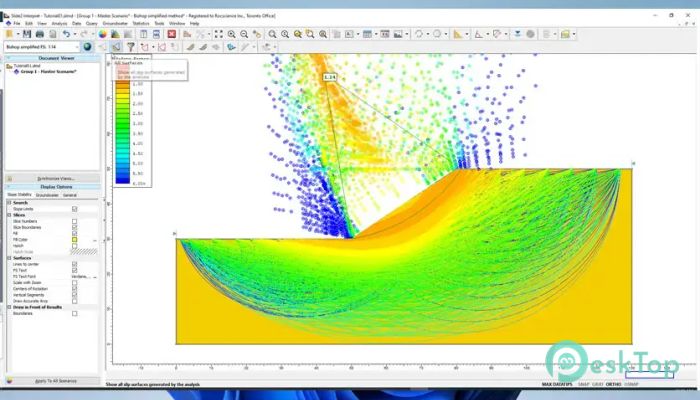Enable Scale with Zoom checkbox

[75, 283]
